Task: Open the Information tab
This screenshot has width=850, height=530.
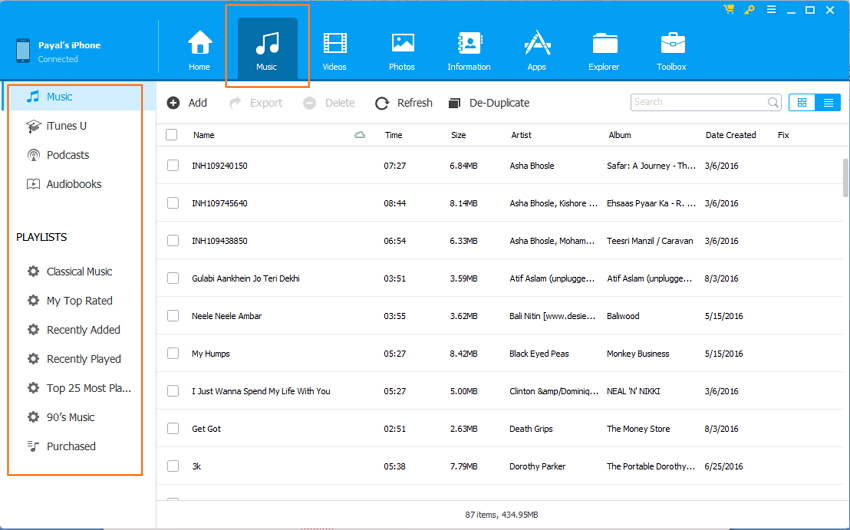Action: (469, 50)
